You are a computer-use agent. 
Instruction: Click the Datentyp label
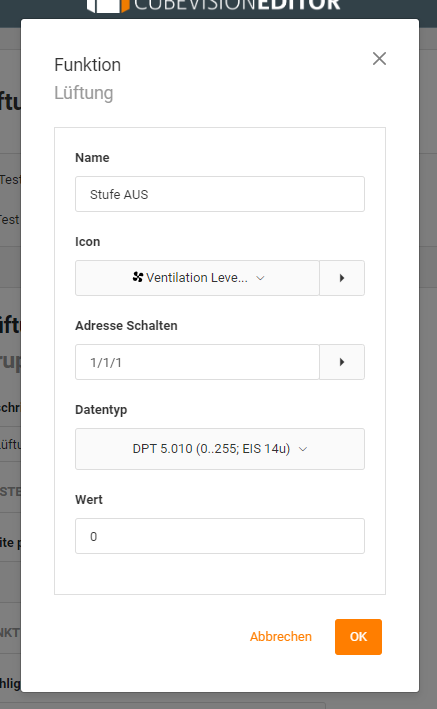pos(101,410)
